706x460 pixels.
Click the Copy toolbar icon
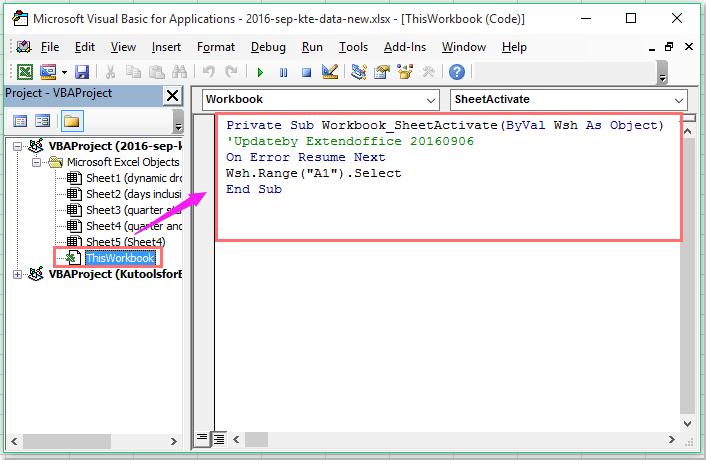click(133, 72)
